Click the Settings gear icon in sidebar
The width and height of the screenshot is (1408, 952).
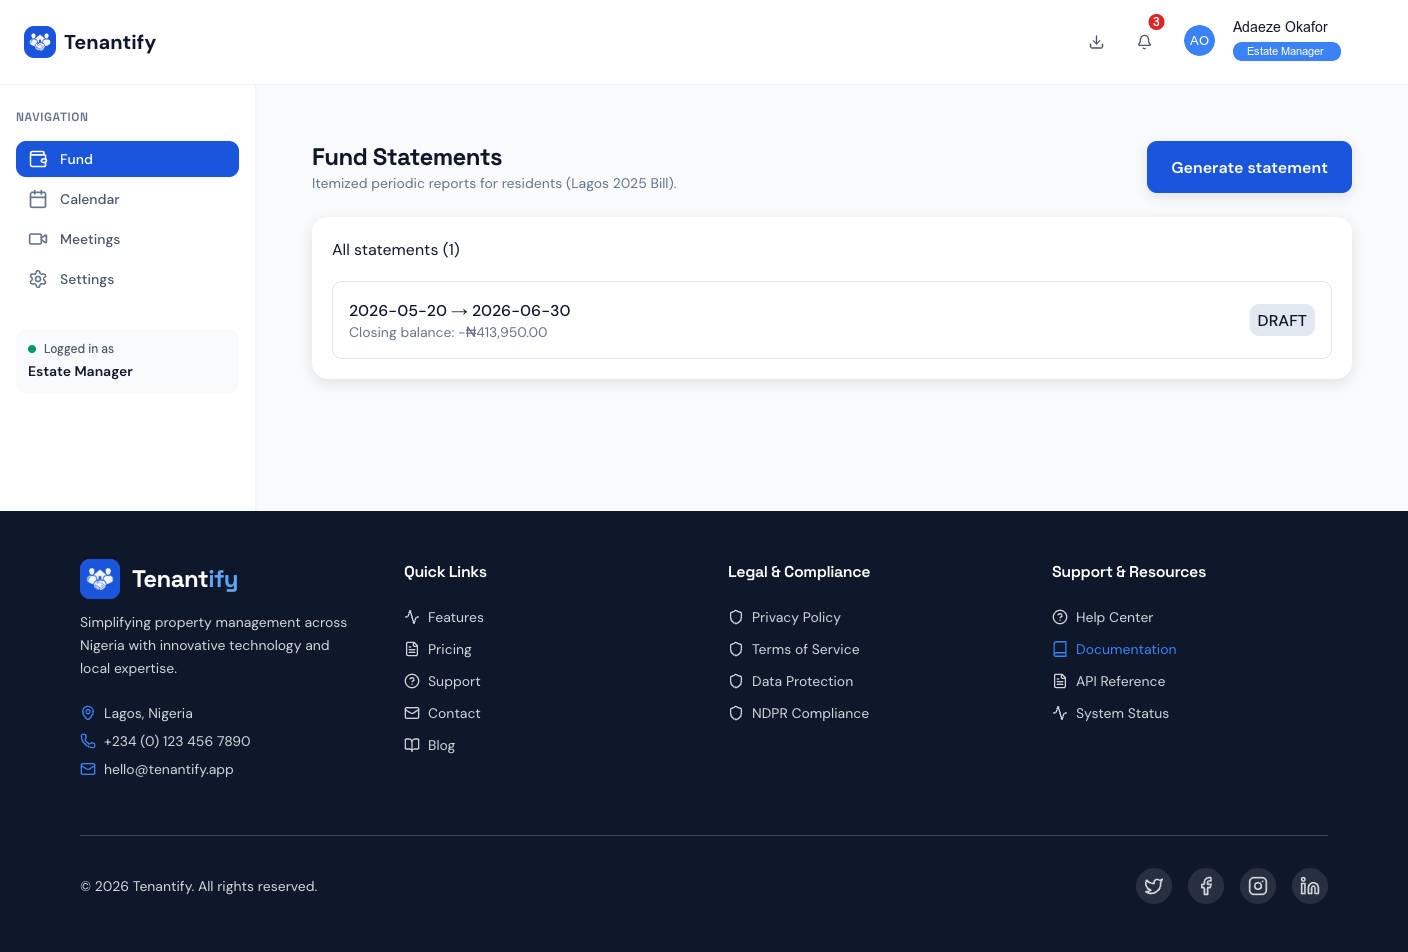coord(38,279)
